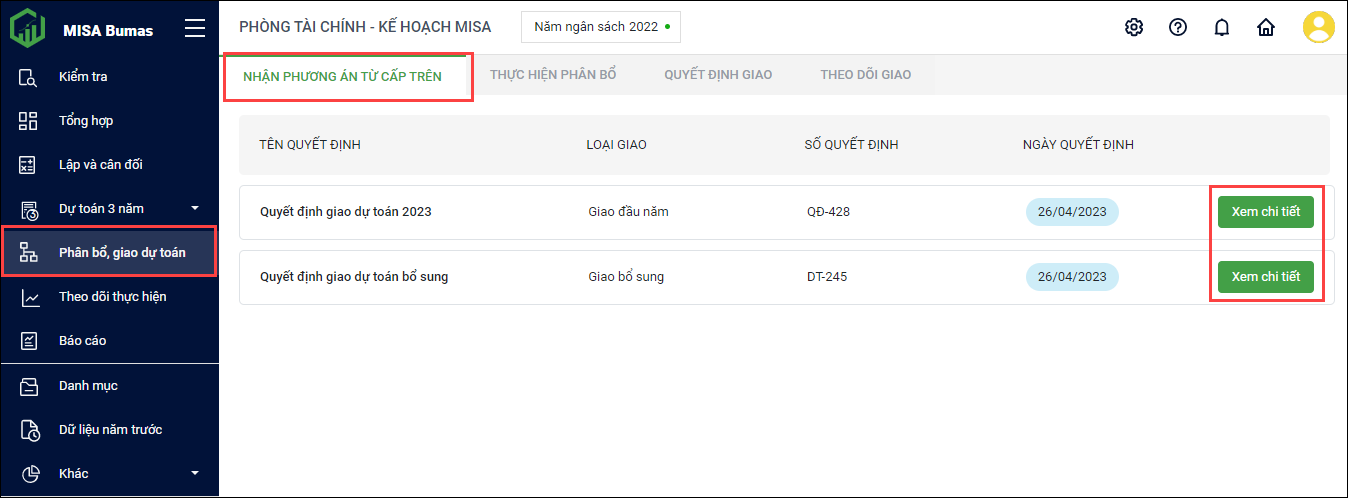This screenshot has width=1348, height=498.
Task: Open the Năm ngân sách 2022 selector
Action: click(x=600, y=27)
